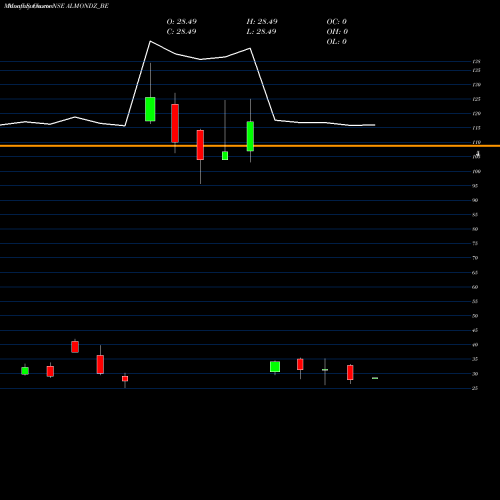
Task: Click the 120 price axis label
Action: click(477, 114)
